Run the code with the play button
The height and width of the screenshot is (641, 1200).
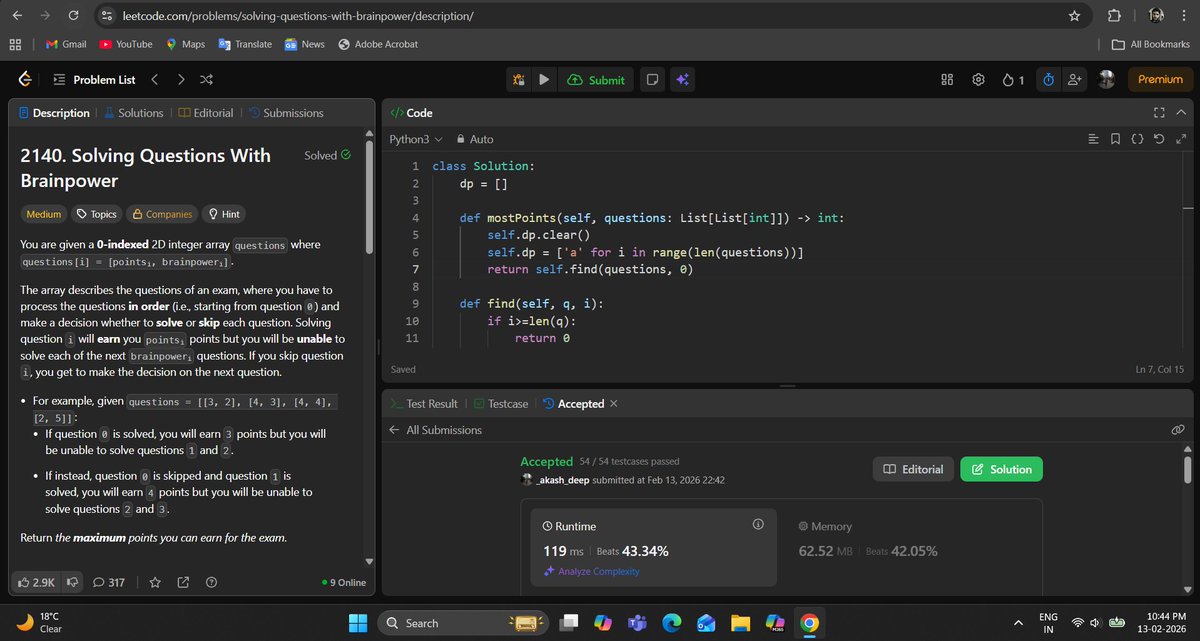[545, 80]
